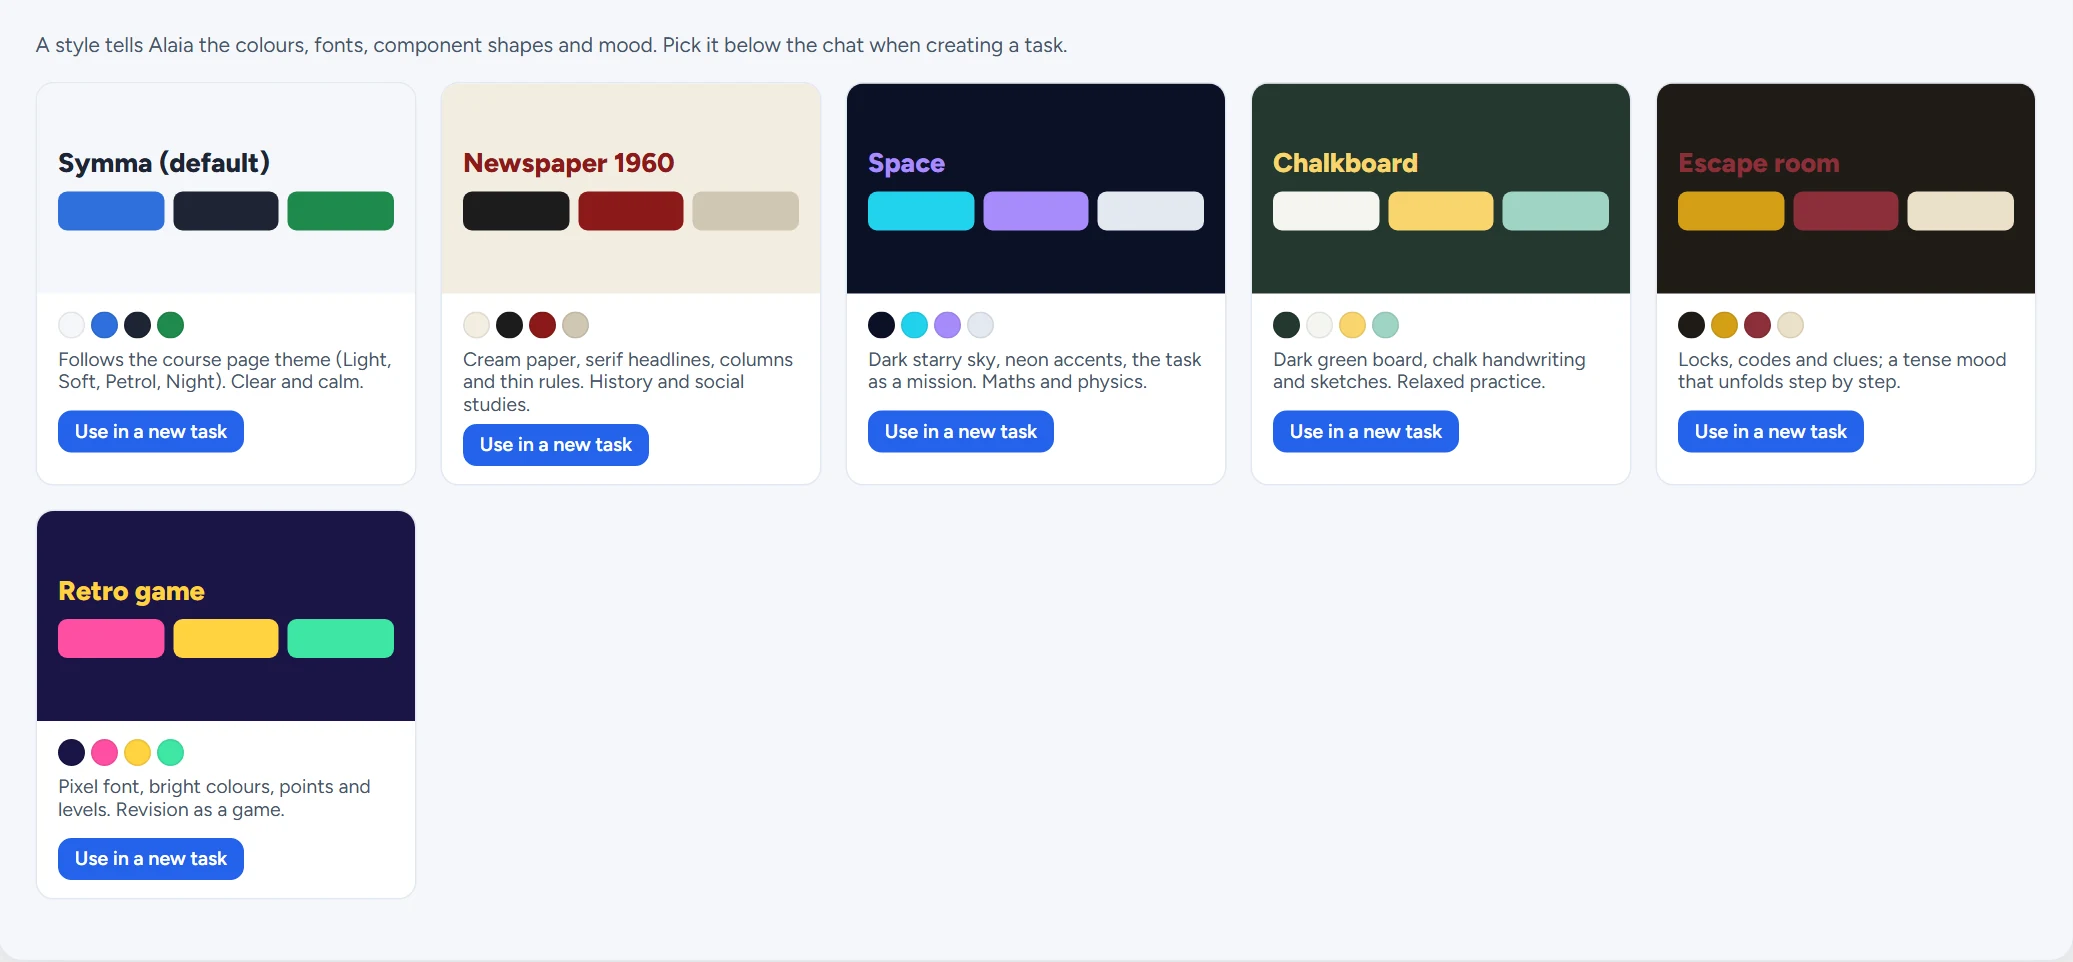The height and width of the screenshot is (962, 2073).
Task: Start a new task with Escape room style
Action: click(1771, 431)
